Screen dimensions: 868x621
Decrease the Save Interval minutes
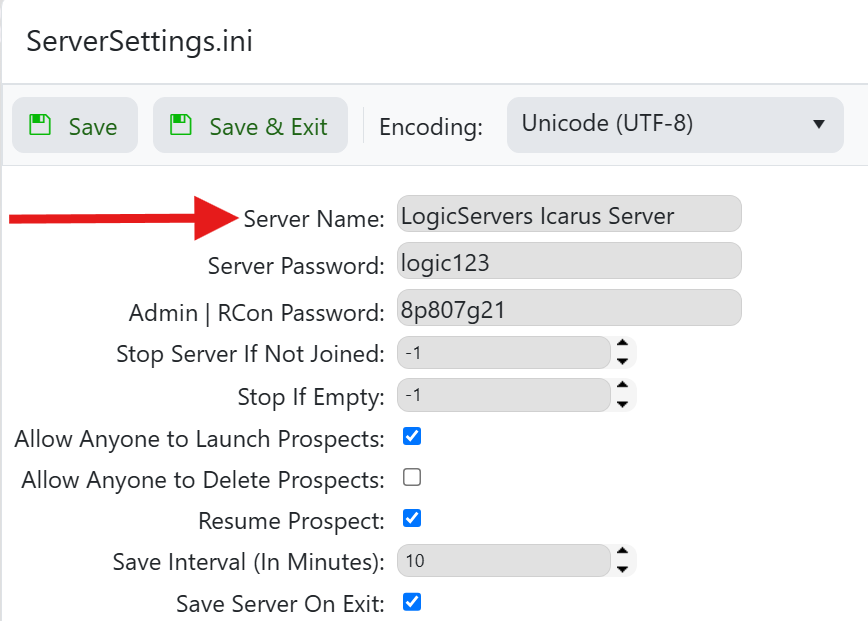point(623,569)
